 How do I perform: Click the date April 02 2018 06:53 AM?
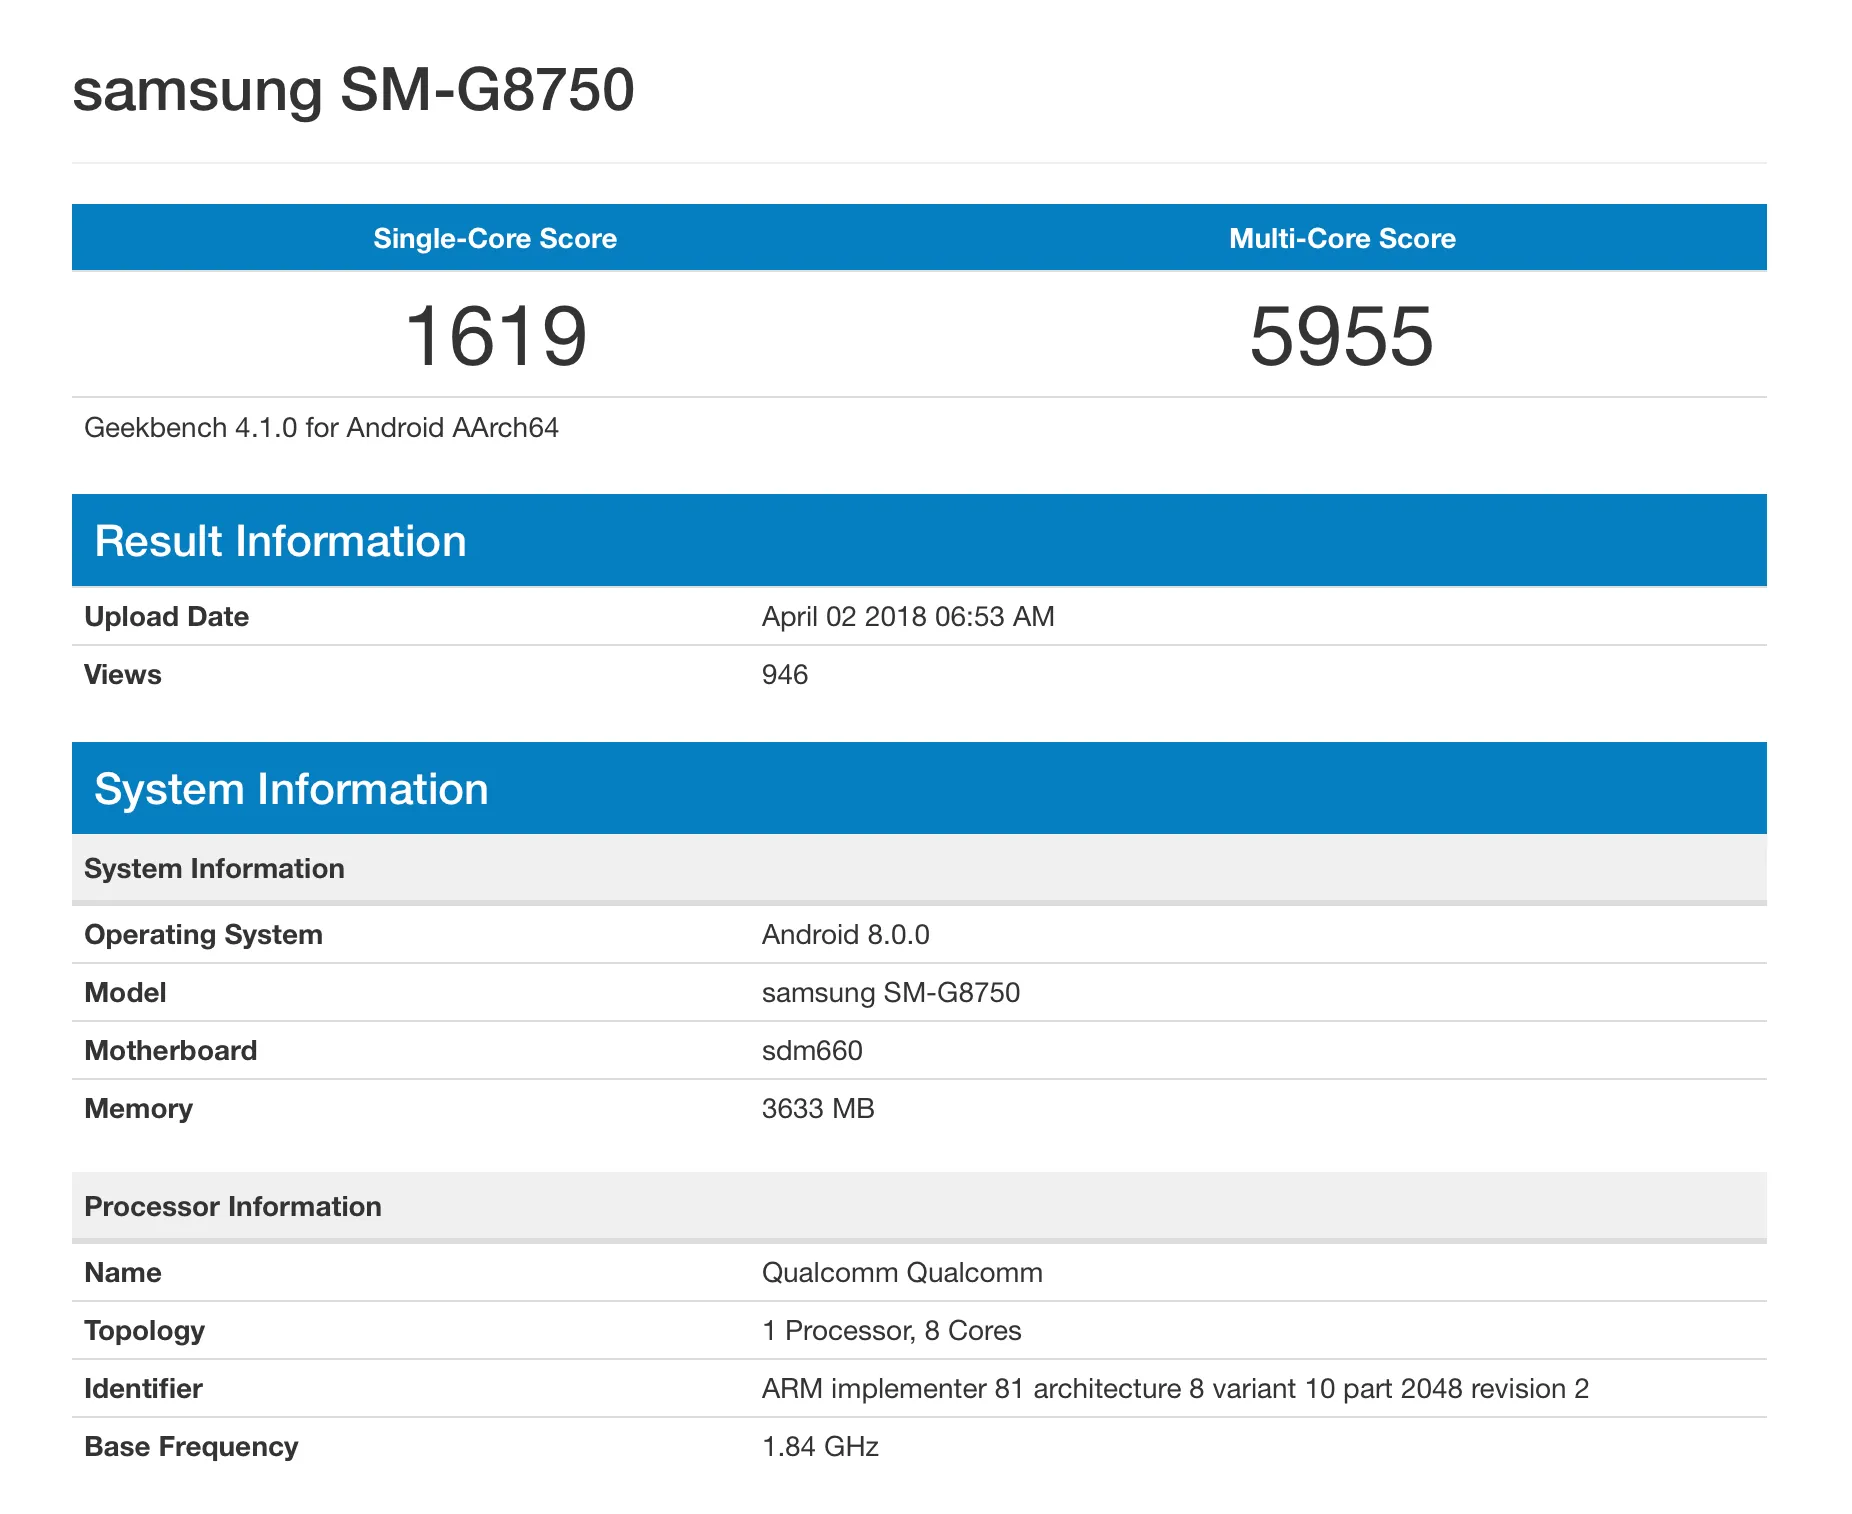tap(908, 616)
